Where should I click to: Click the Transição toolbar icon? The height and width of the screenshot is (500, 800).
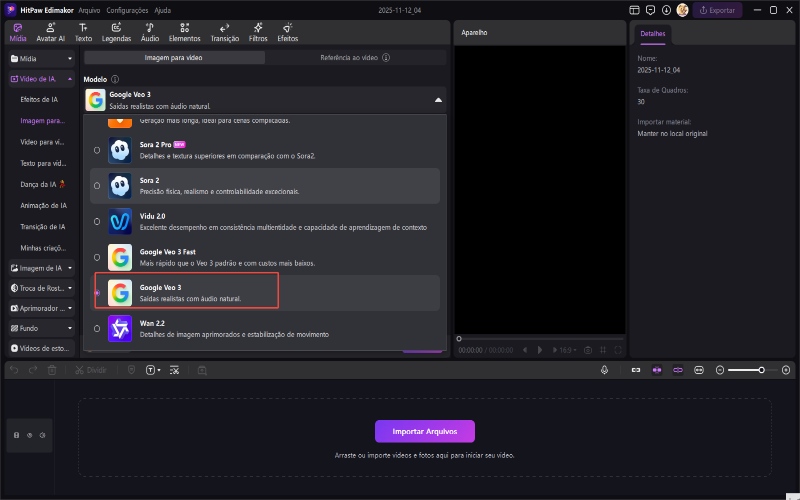click(224, 32)
